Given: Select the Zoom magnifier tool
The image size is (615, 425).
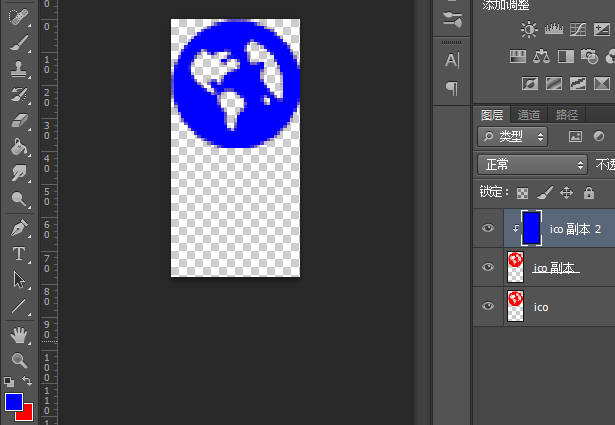Looking at the screenshot, I should [x=18, y=360].
